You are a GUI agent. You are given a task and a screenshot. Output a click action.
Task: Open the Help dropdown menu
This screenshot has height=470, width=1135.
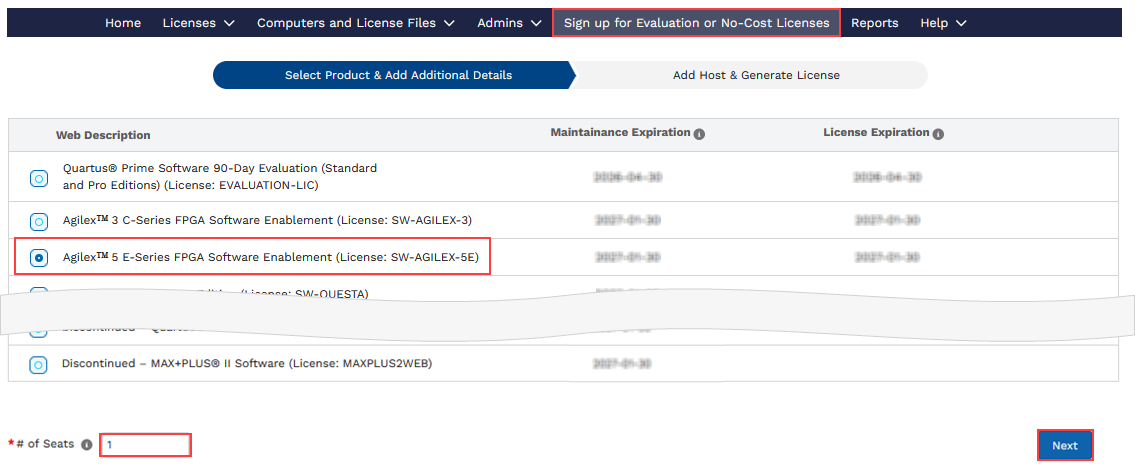click(x=943, y=23)
